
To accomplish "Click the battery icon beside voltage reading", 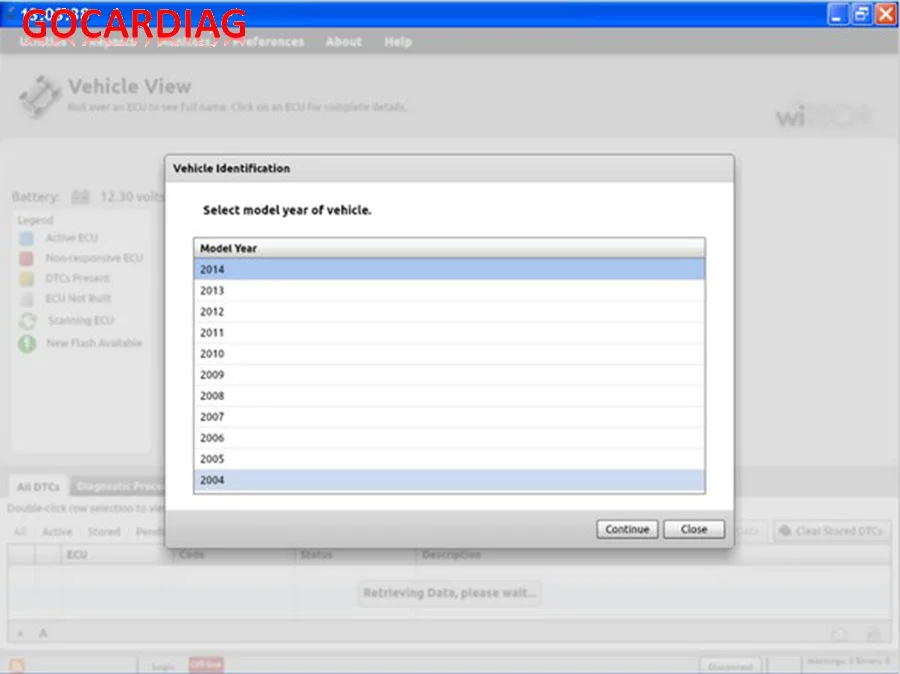I will coord(80,197).
